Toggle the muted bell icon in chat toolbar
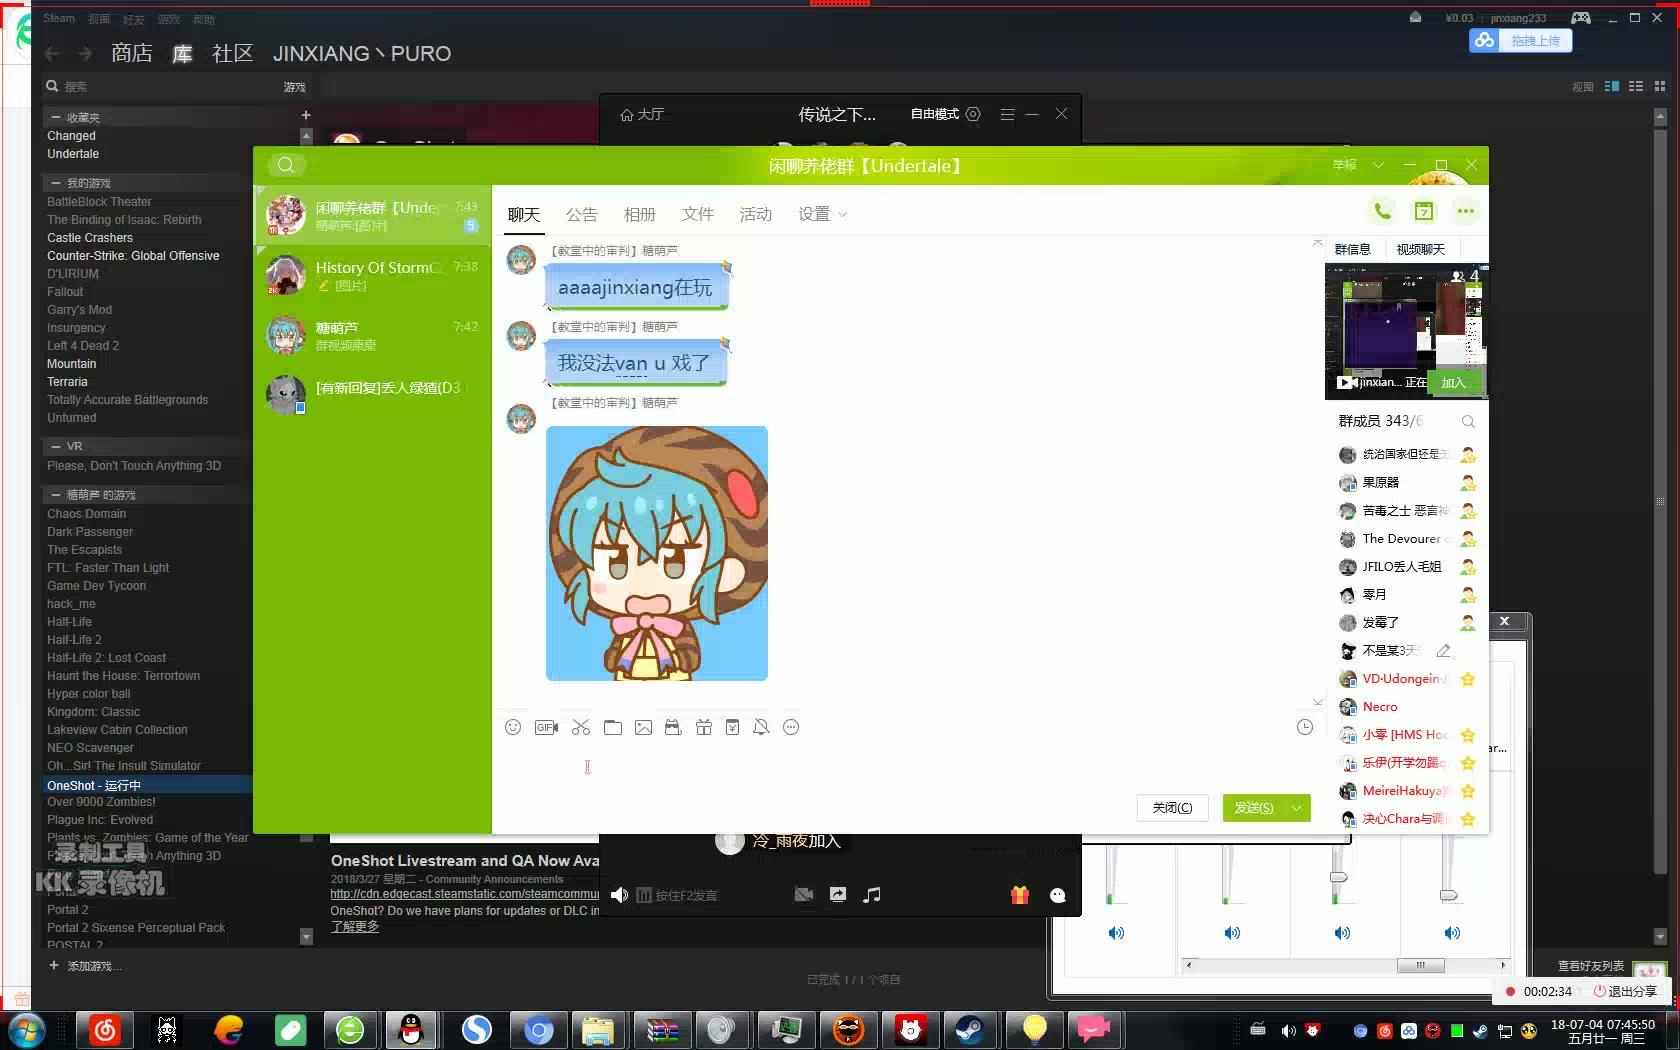The height and width of the screenshot is (1050, 1680). point(761,727)
